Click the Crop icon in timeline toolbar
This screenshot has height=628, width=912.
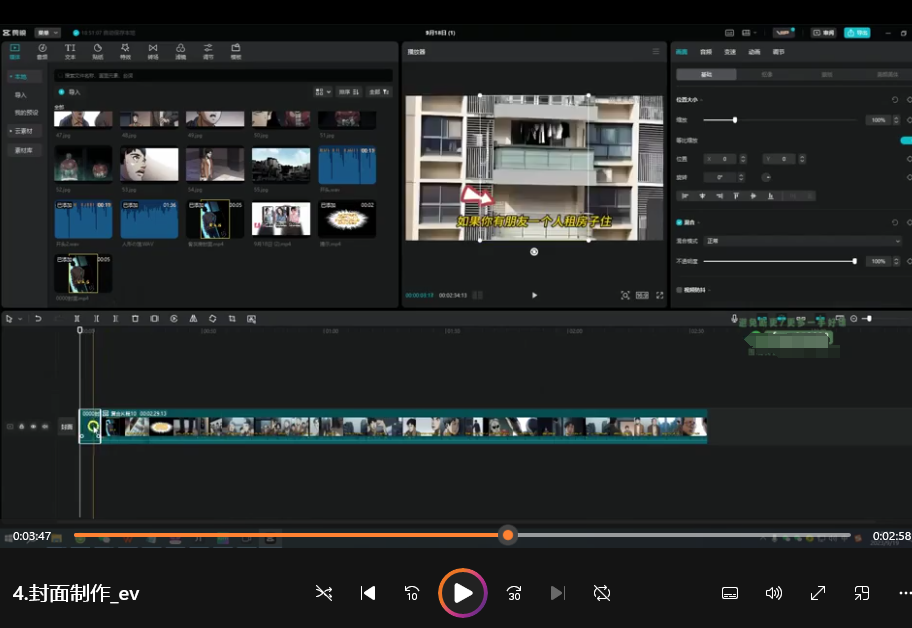pos(232,319)
